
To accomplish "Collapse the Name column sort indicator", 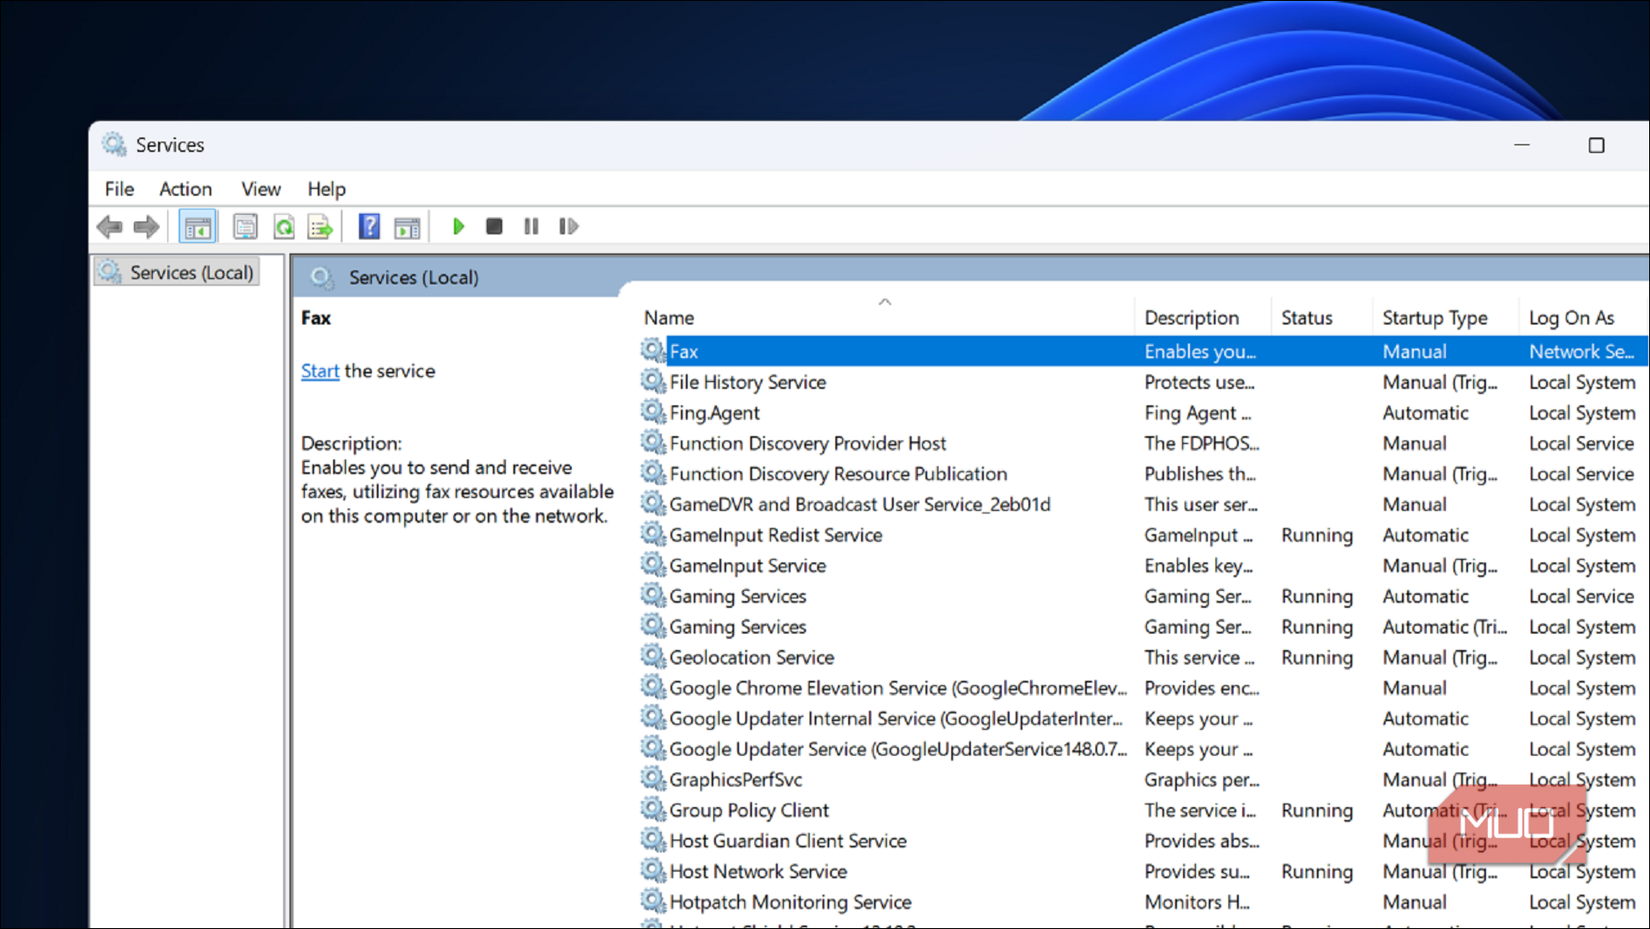I will 884,300.
